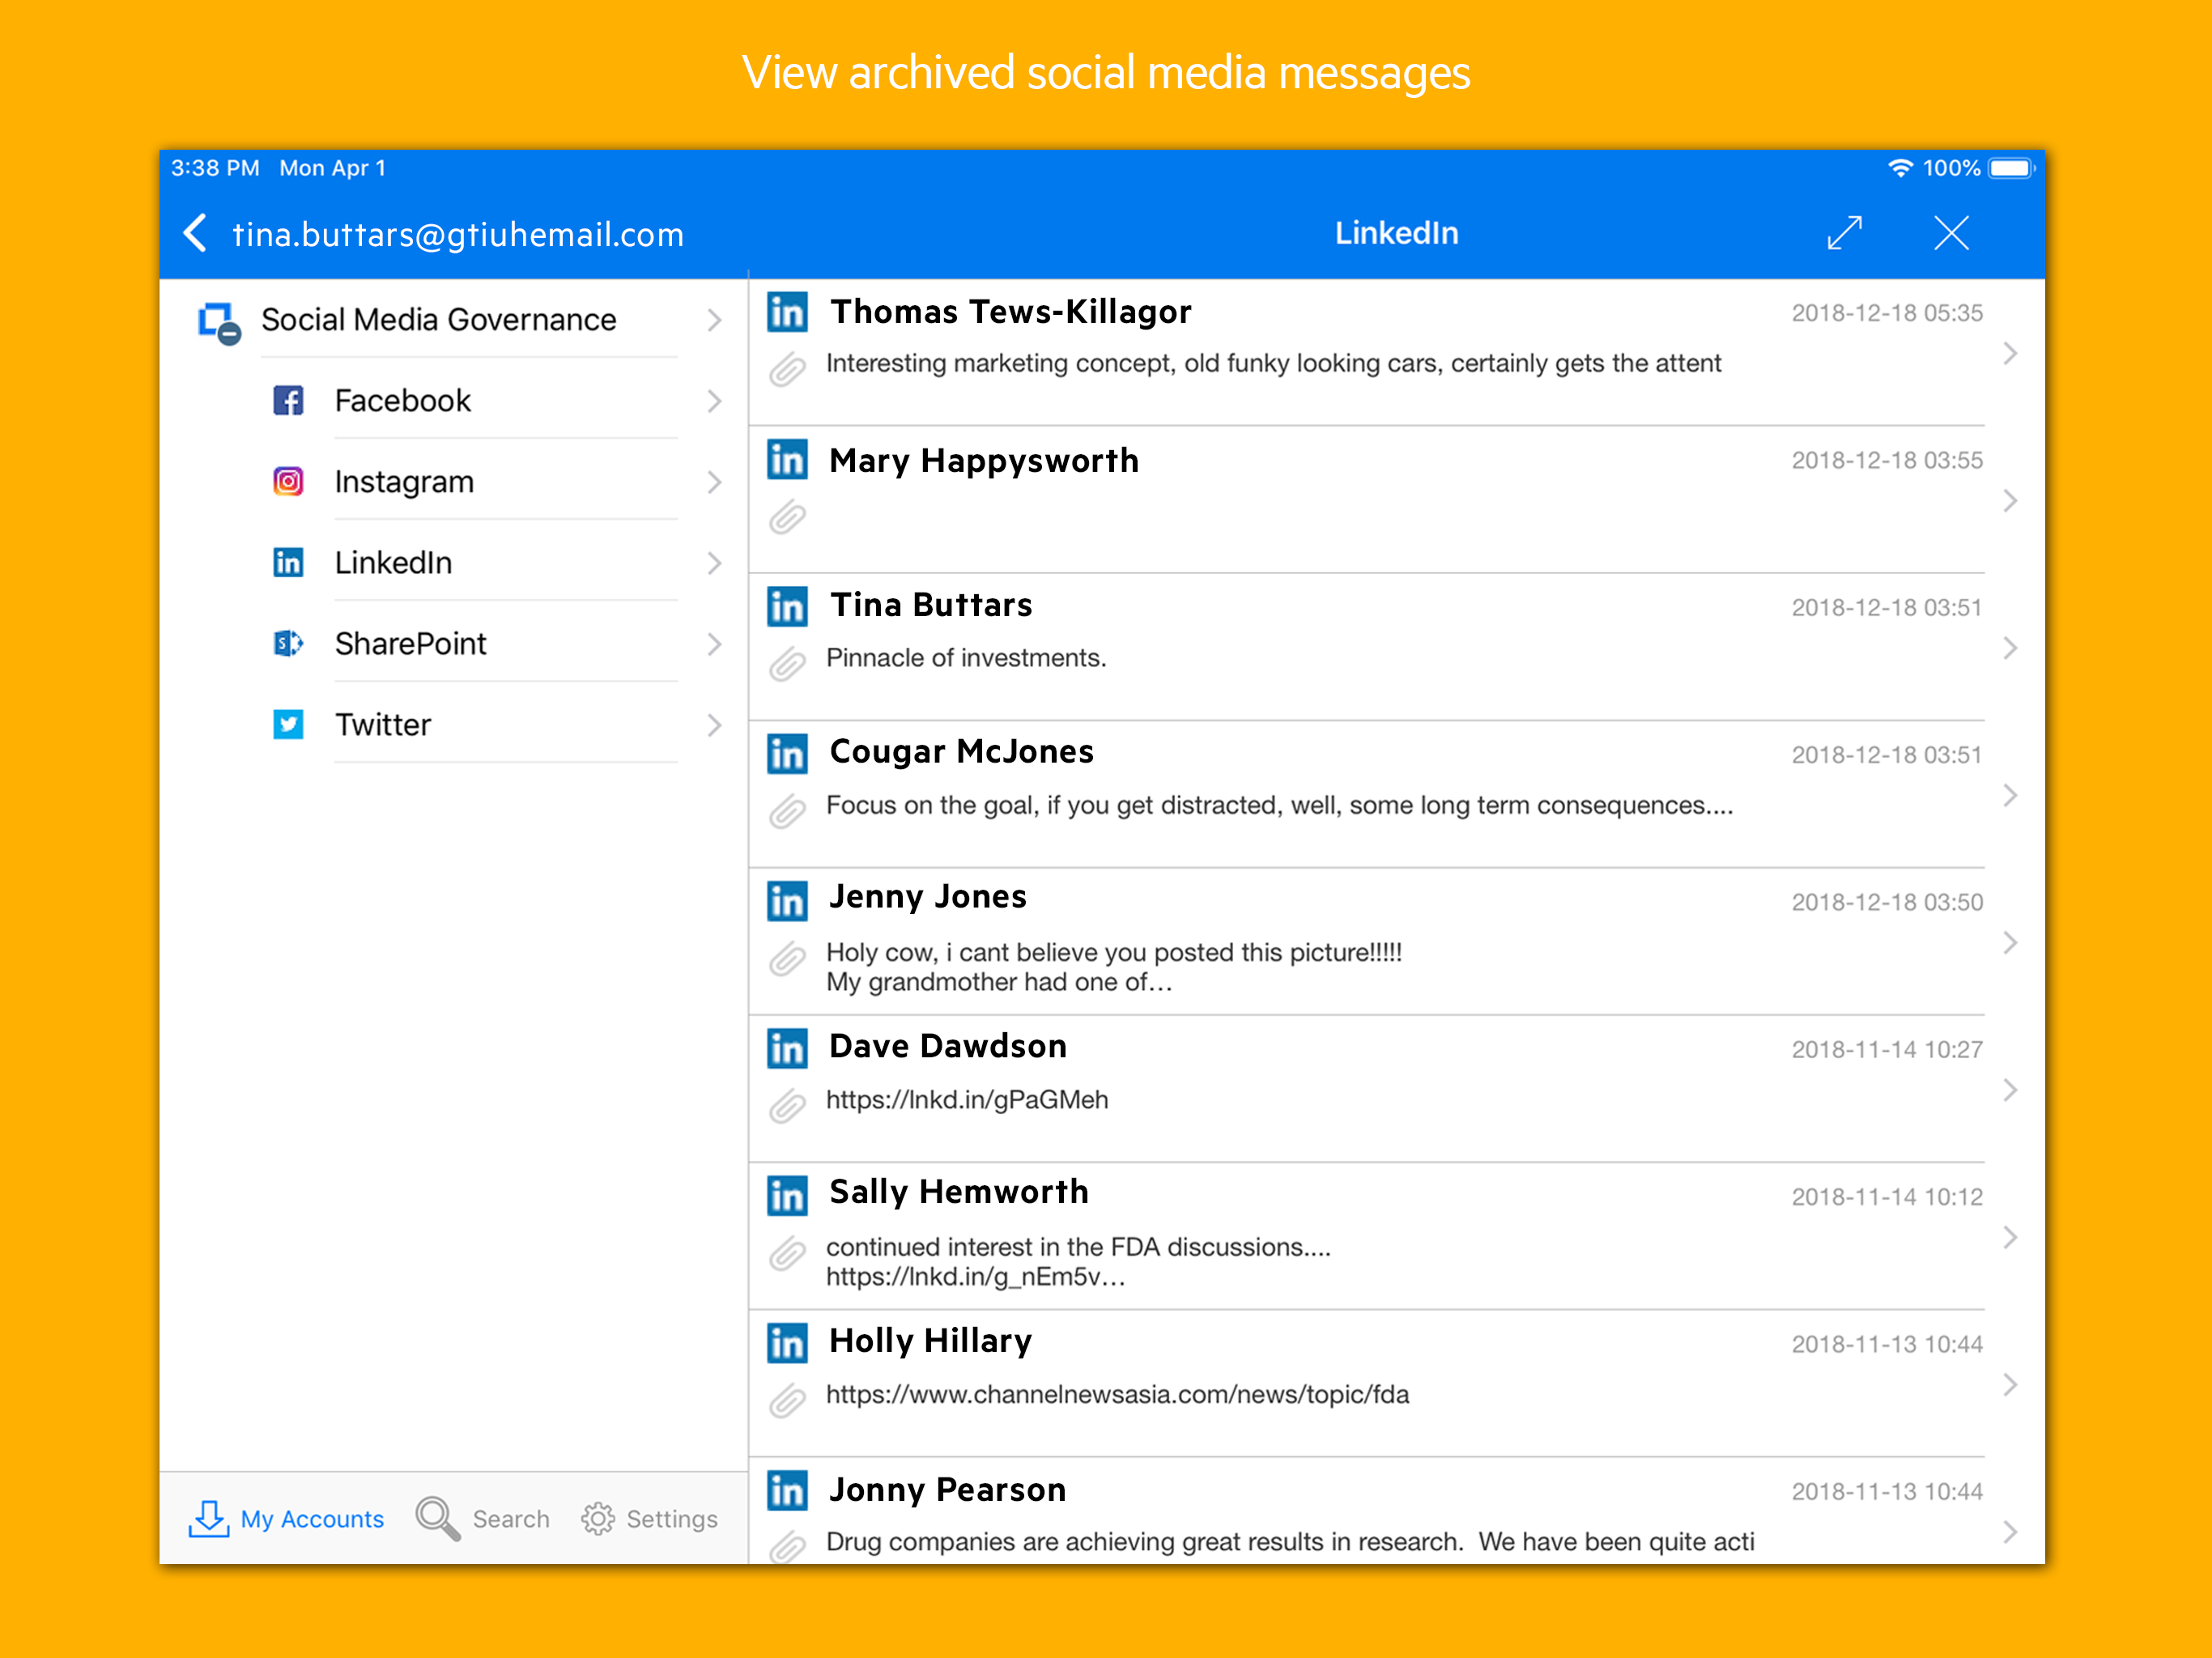2212x1658 pixels.
Task: Click the SharePoint icon in sidebar
Action: coord(288,643)
